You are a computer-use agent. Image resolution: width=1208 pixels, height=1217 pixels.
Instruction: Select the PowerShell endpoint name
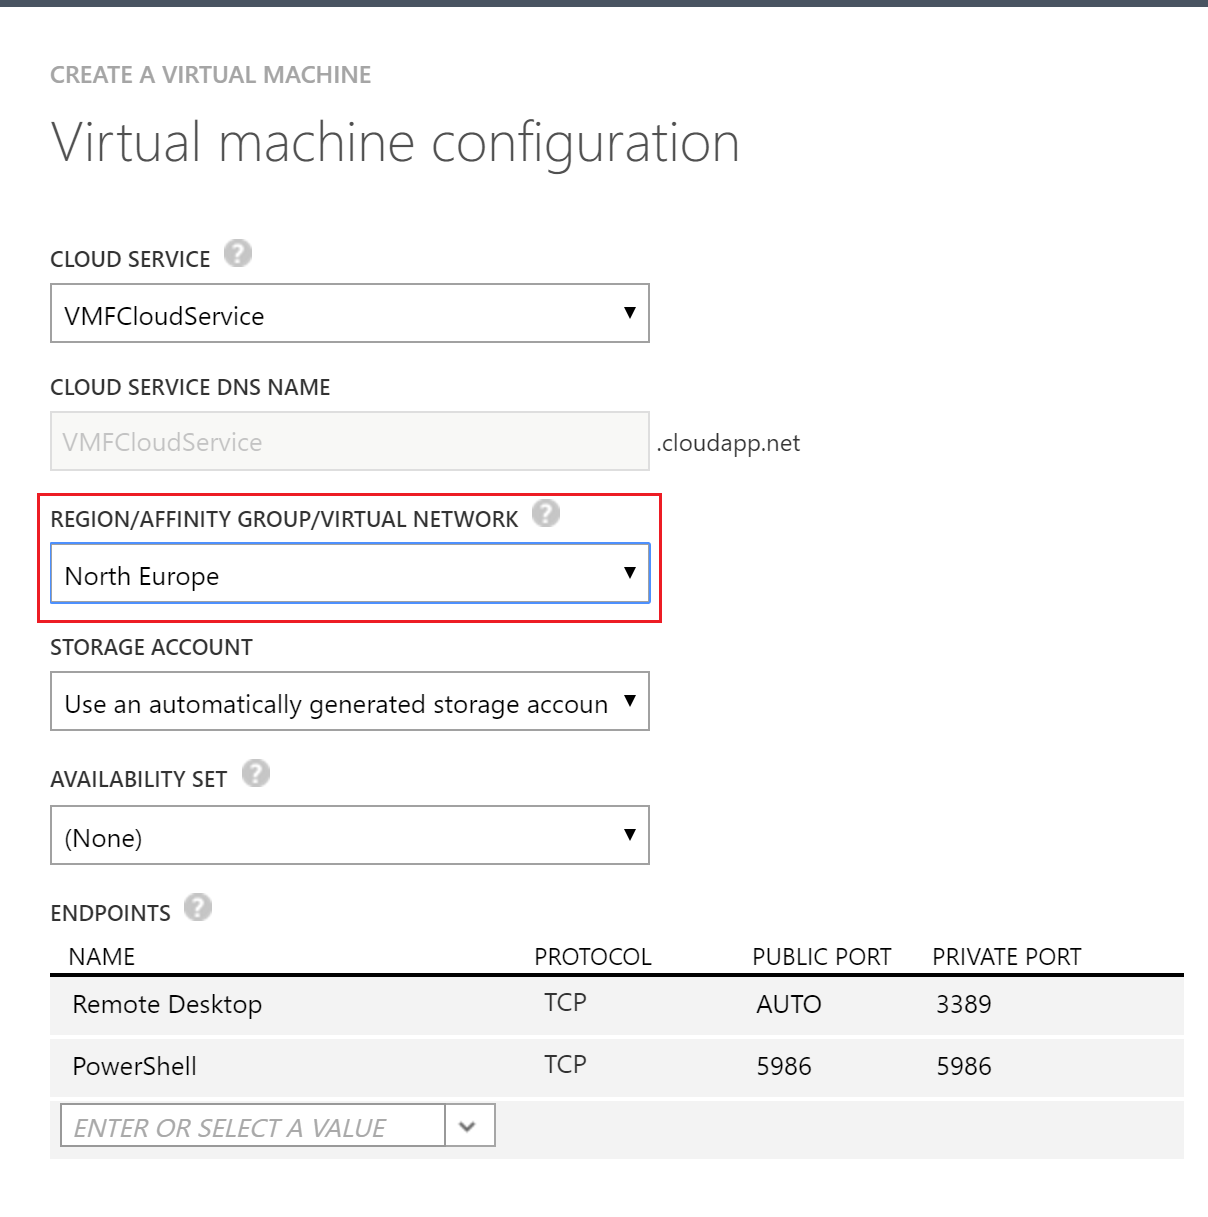click(134, 1066)
